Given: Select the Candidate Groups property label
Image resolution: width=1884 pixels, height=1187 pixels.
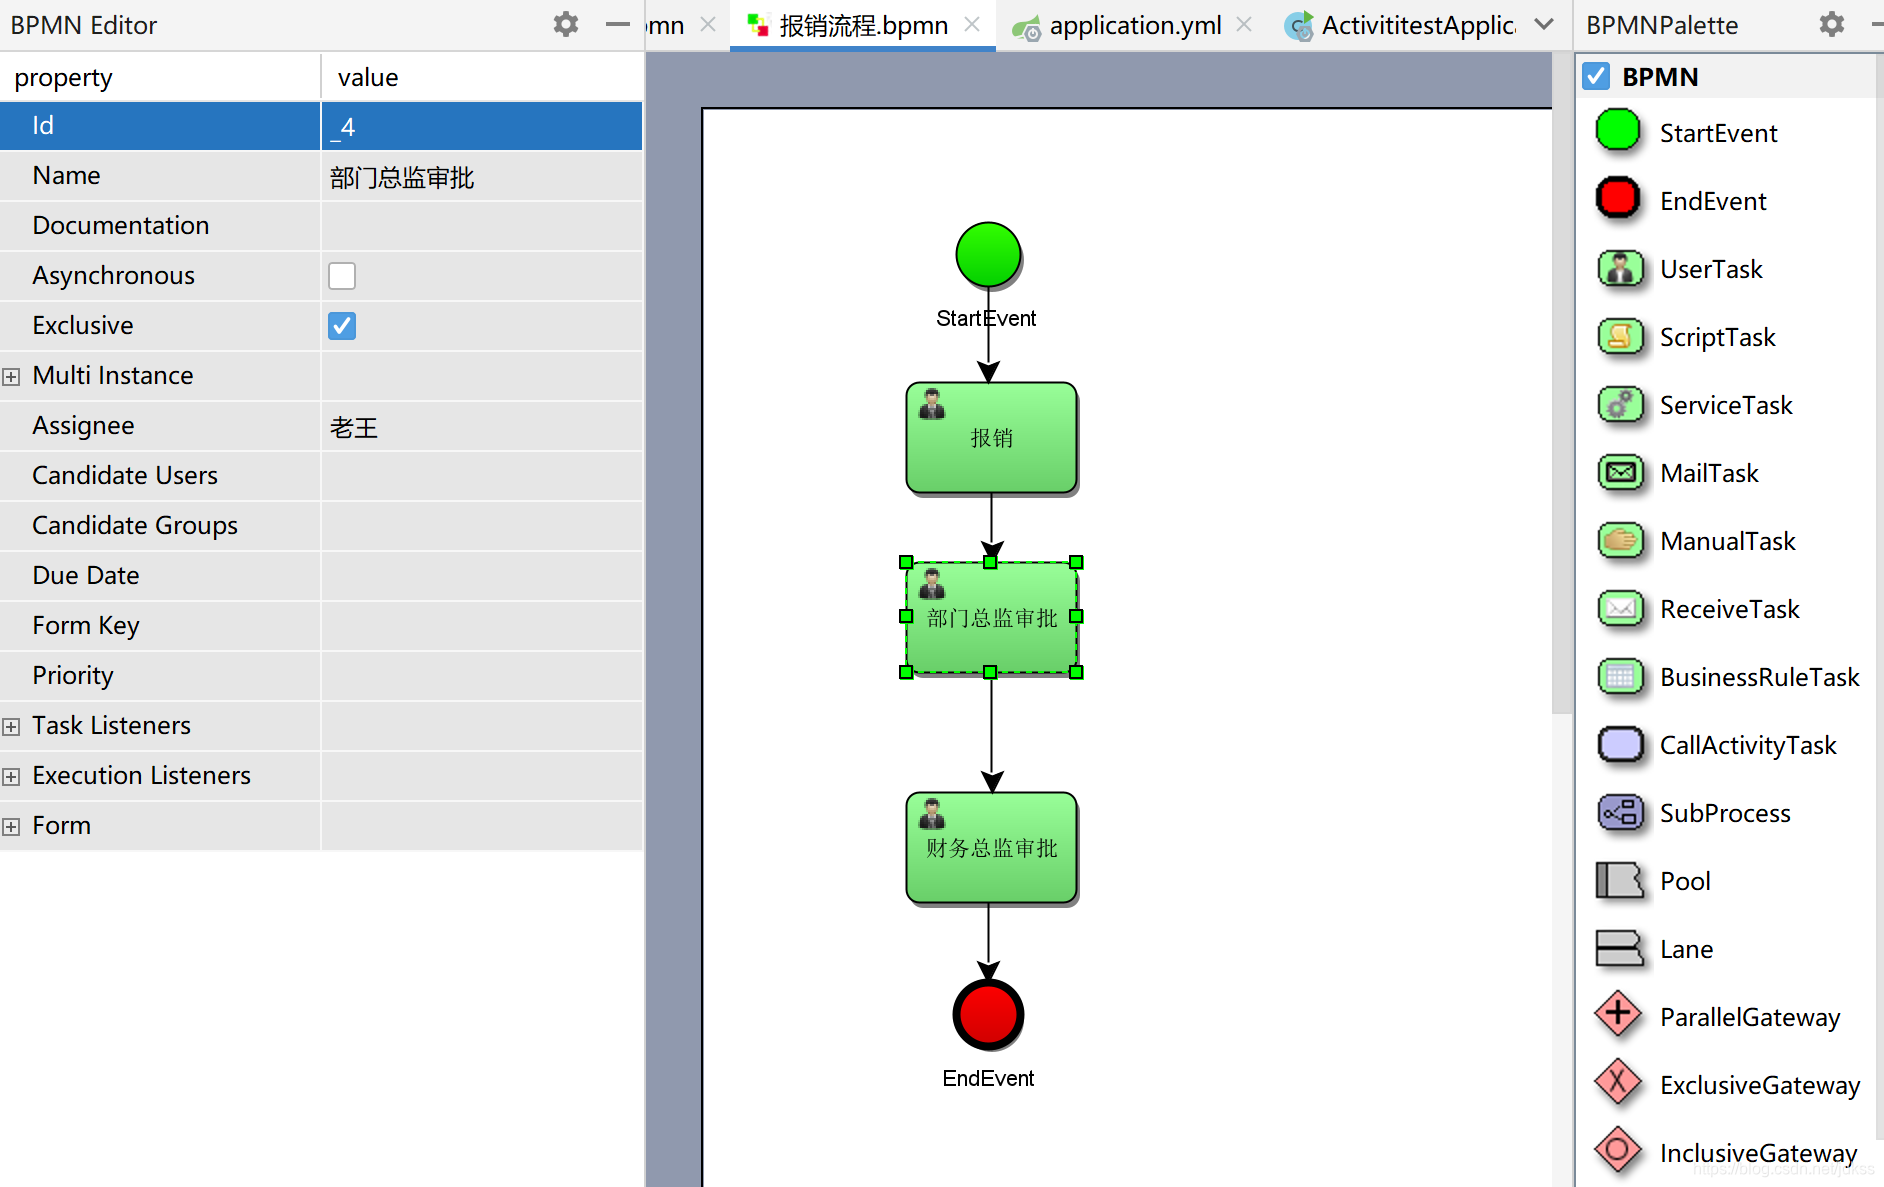Looking at the screenshot, I should [x=135, y=526].
